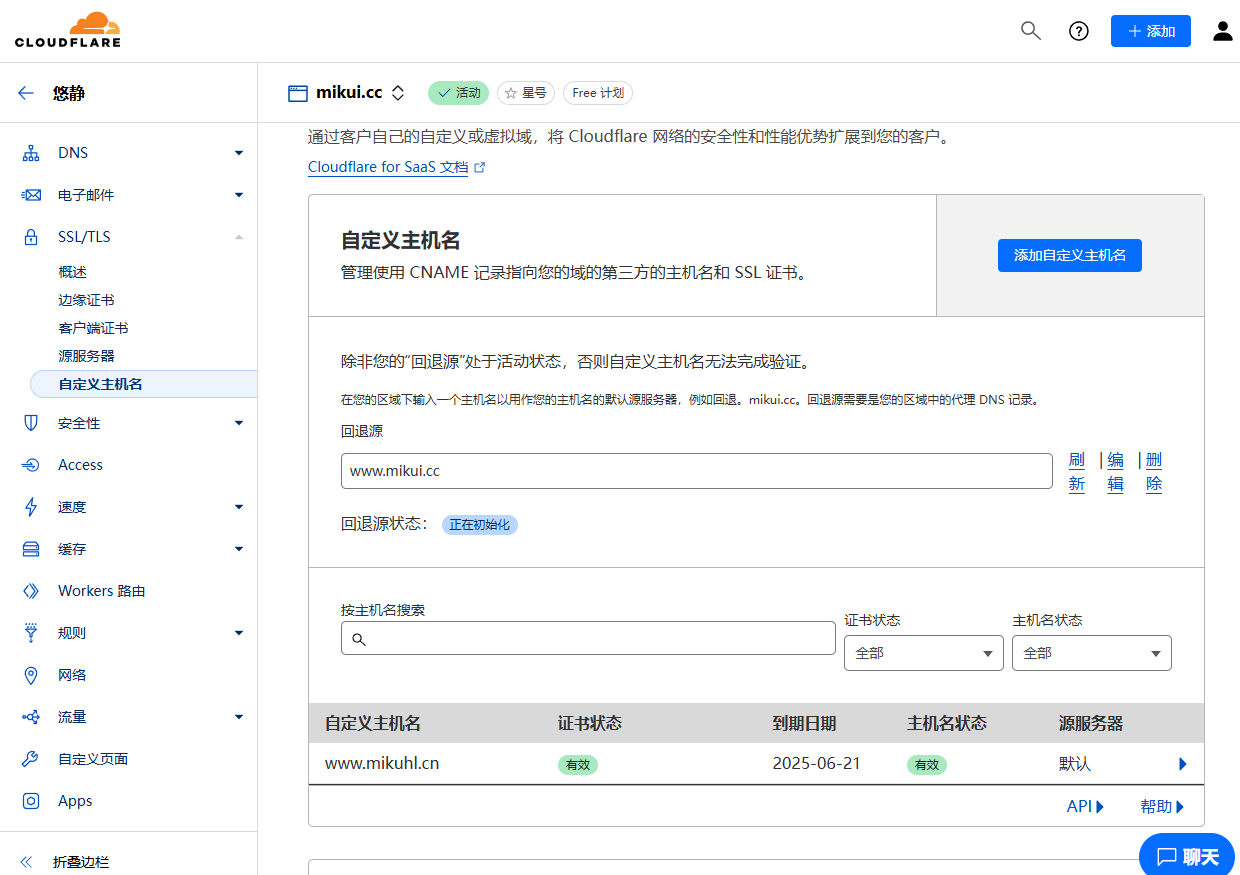Click the 2025-06-21 expiry date cell
The height and width of the screenshot is (875, 1240).
(x=816, y=763)
